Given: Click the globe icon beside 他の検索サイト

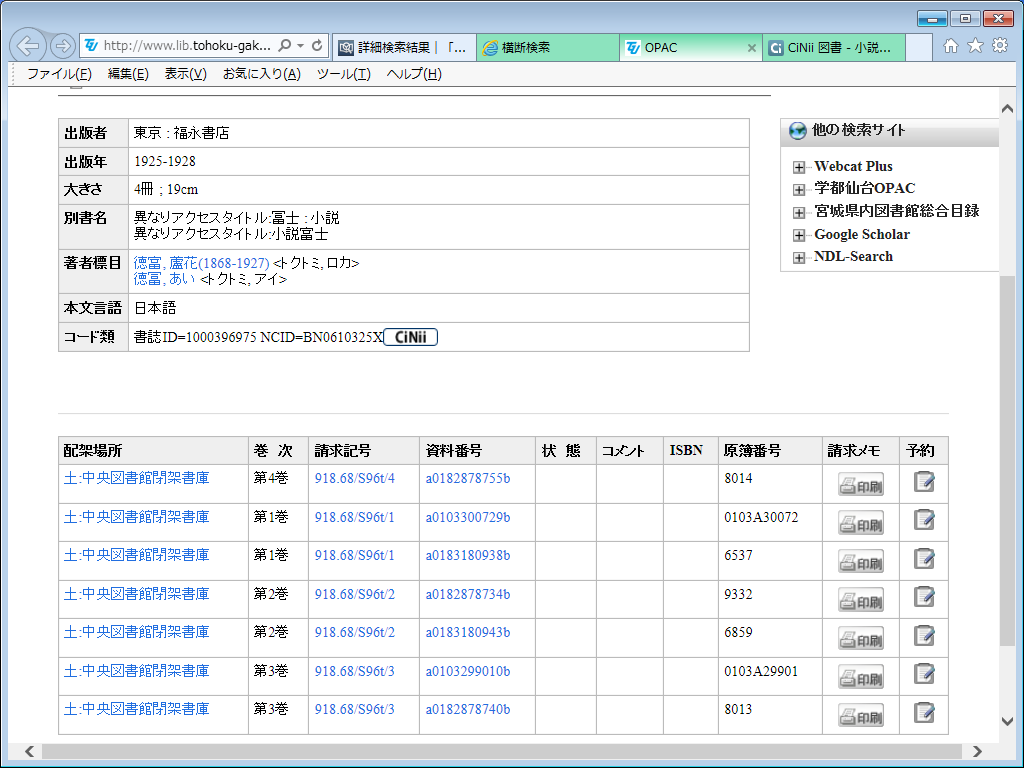Looking at the screenshot, I should coord(797,131).
